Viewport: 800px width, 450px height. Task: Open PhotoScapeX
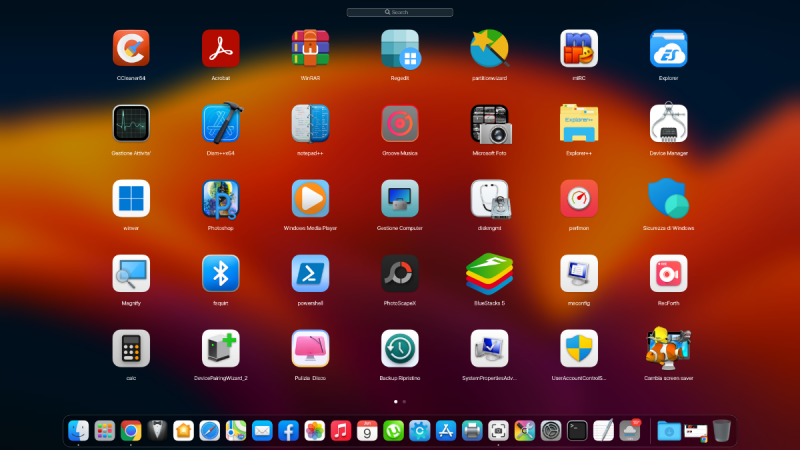[x=400, y=273]
